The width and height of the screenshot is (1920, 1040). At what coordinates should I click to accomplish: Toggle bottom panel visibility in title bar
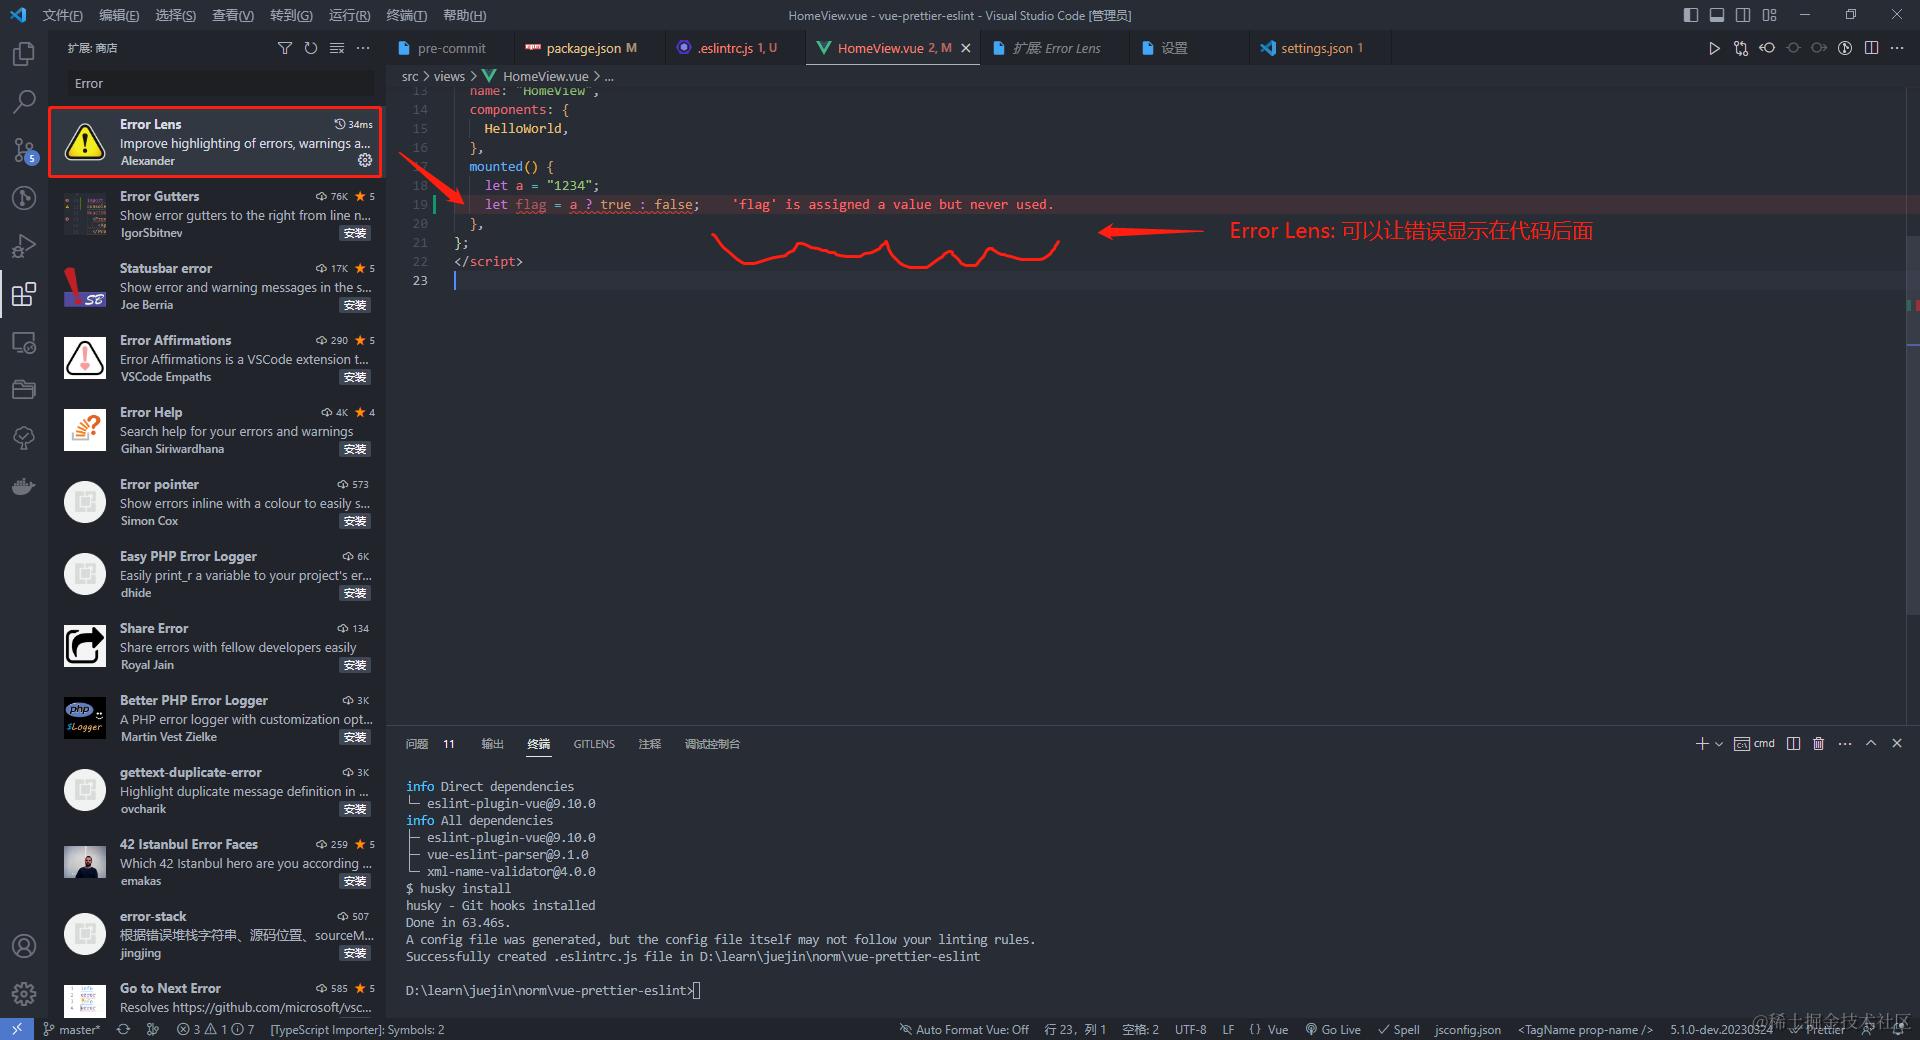coord(1716,15)
